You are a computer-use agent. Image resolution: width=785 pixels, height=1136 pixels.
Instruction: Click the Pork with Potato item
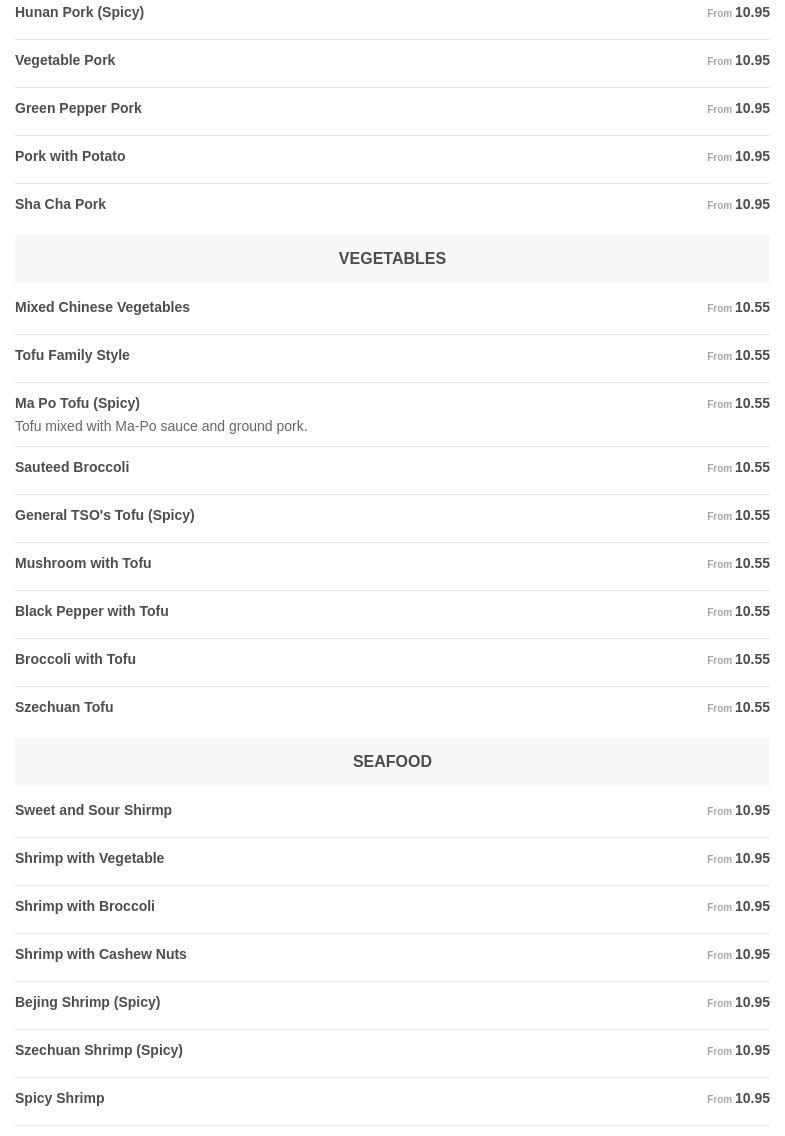click(x=70, y=157)
